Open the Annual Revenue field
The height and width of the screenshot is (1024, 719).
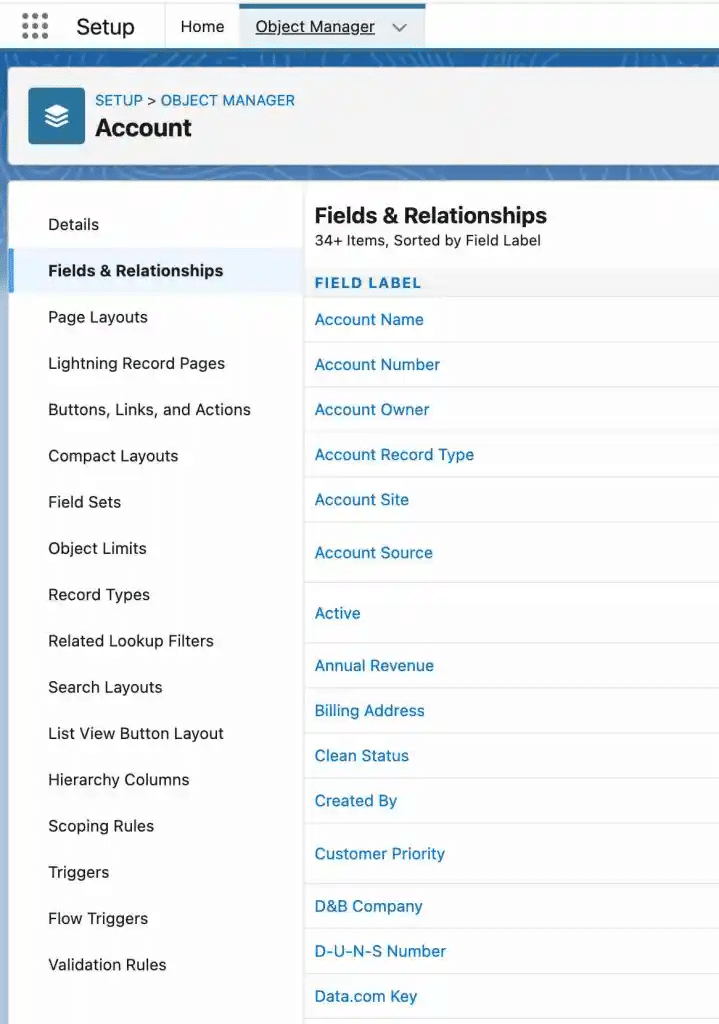[374, 665]
